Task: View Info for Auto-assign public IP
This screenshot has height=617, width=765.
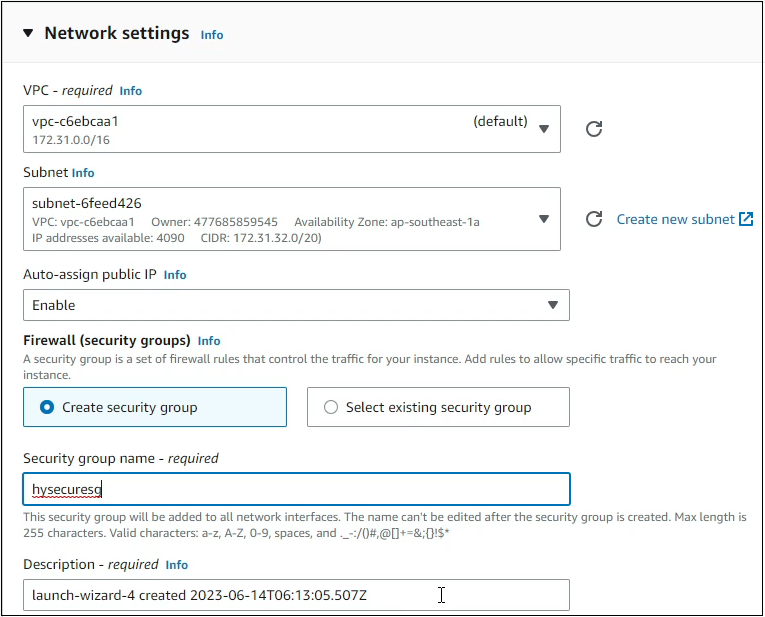Action: 175,275
